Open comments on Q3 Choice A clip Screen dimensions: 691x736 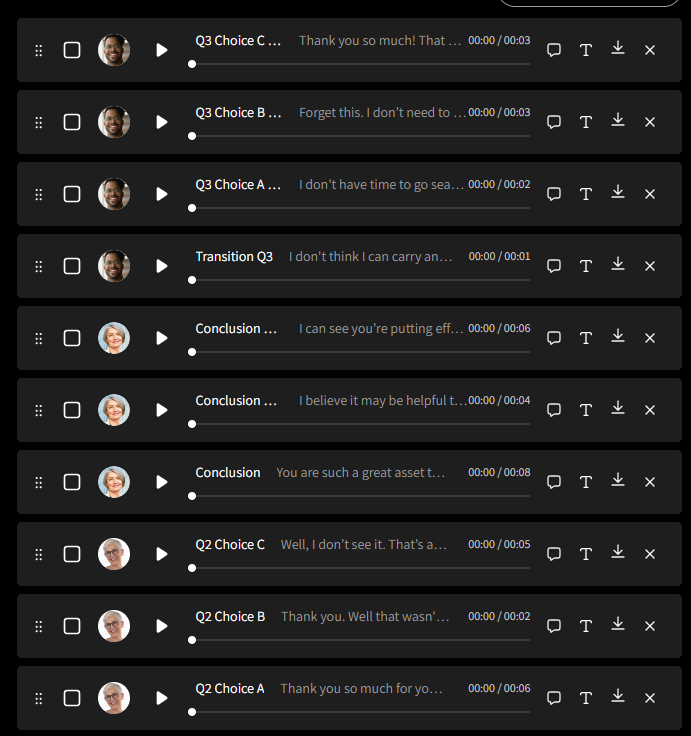coord(554,194)
